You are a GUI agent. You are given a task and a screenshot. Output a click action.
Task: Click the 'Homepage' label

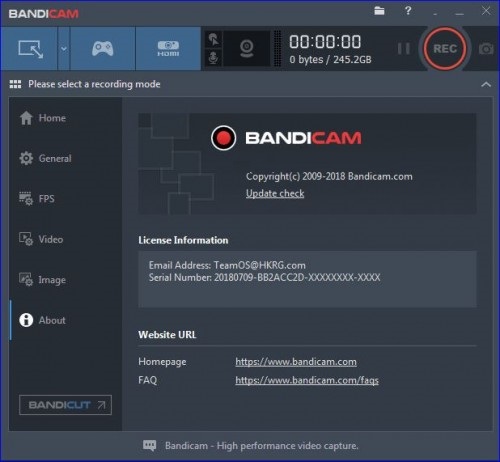point(162,362)
